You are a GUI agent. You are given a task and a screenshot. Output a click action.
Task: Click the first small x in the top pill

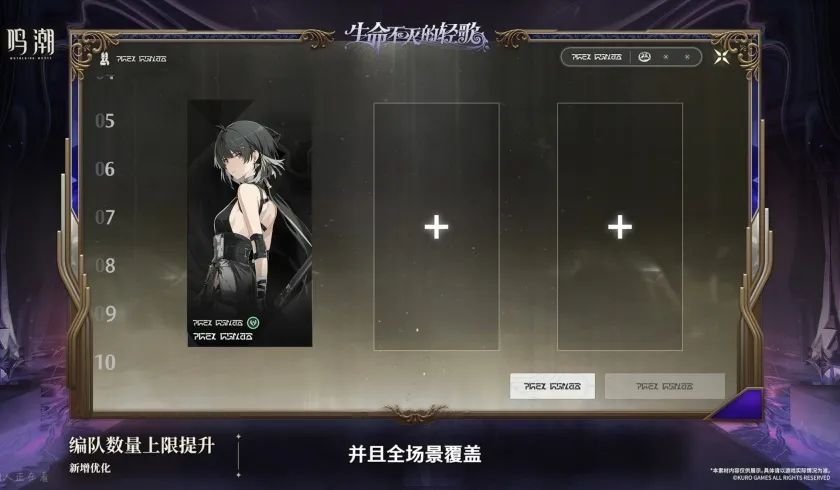(x=666, y=57)
